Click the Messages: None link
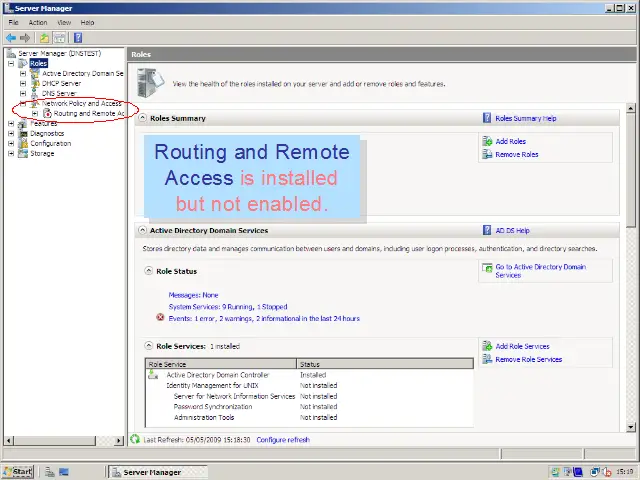Screen dimensions: 640x480 [x=193, y=295]
